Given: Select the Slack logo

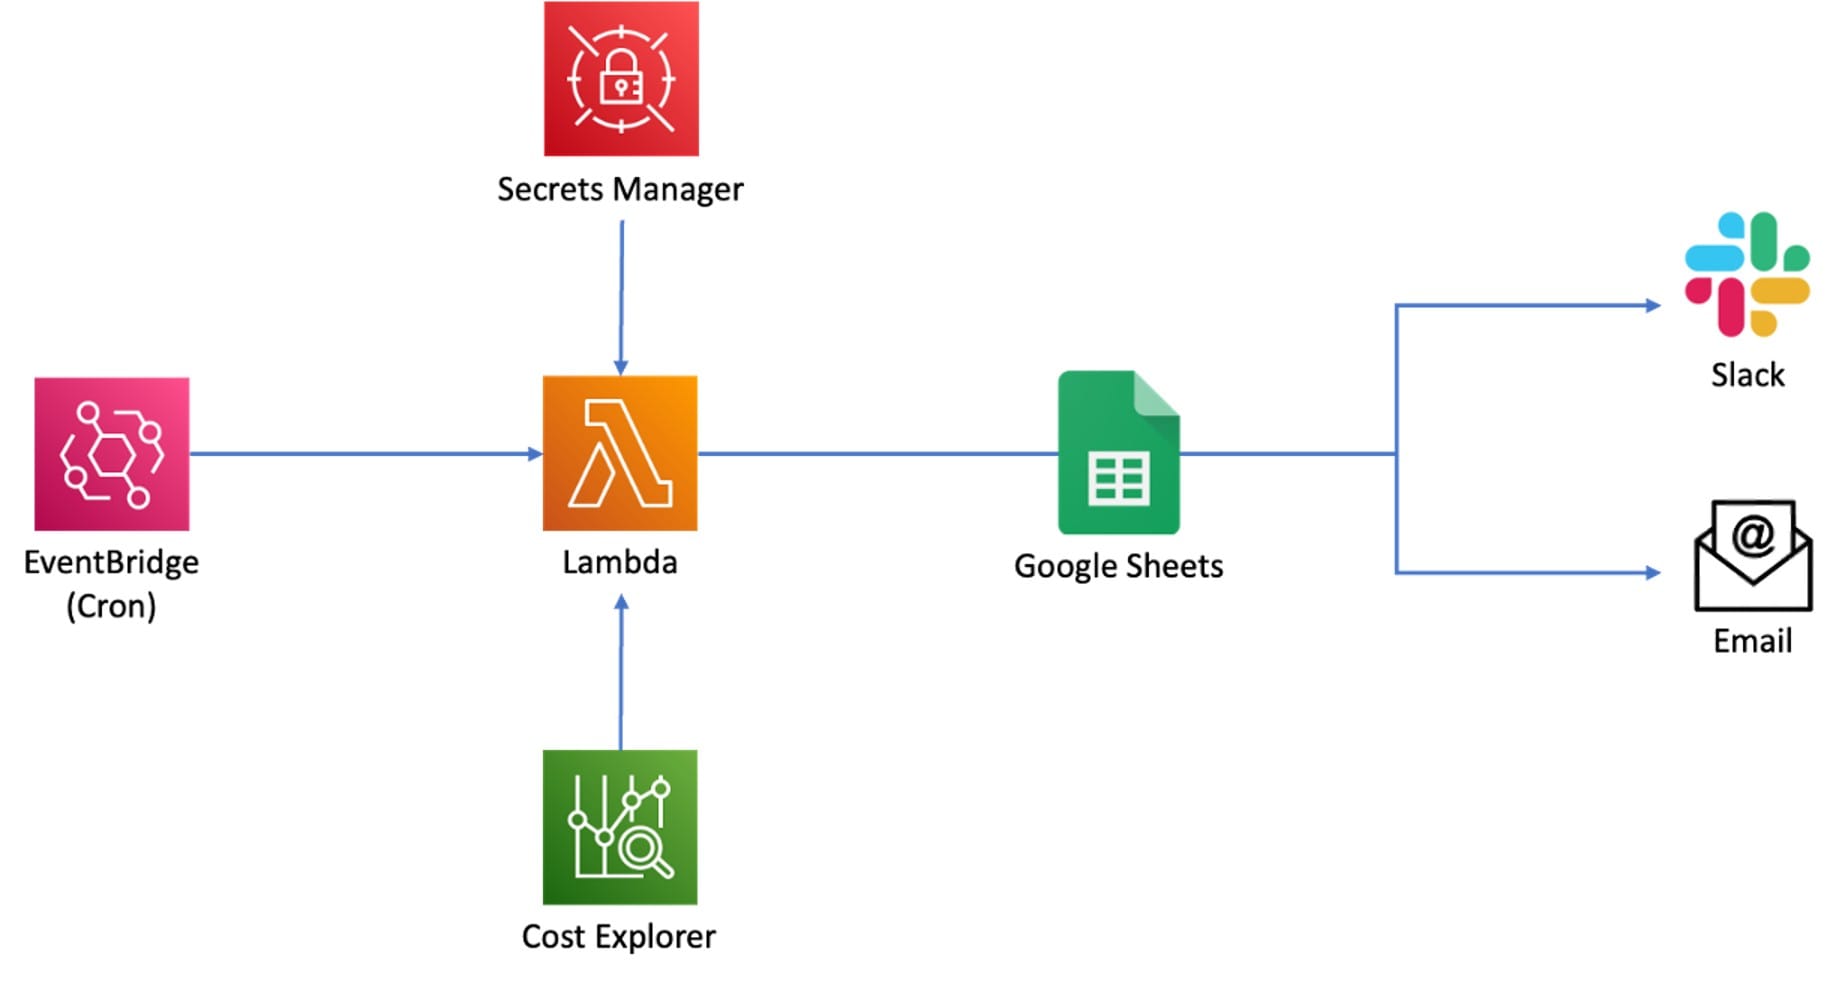Looking at the screenshot, I should [1747, 274].
